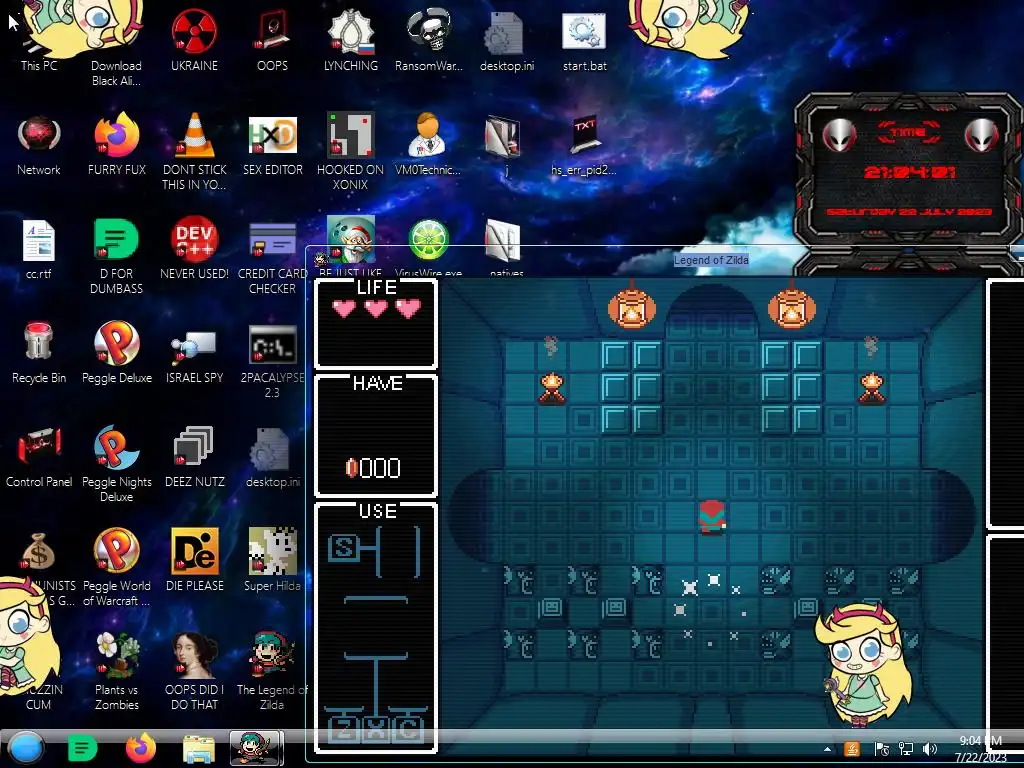The height and width of the screenshot is (768, 1024).
Task: Click the VLC cone desktop shortcut
Action: point(194,152)
